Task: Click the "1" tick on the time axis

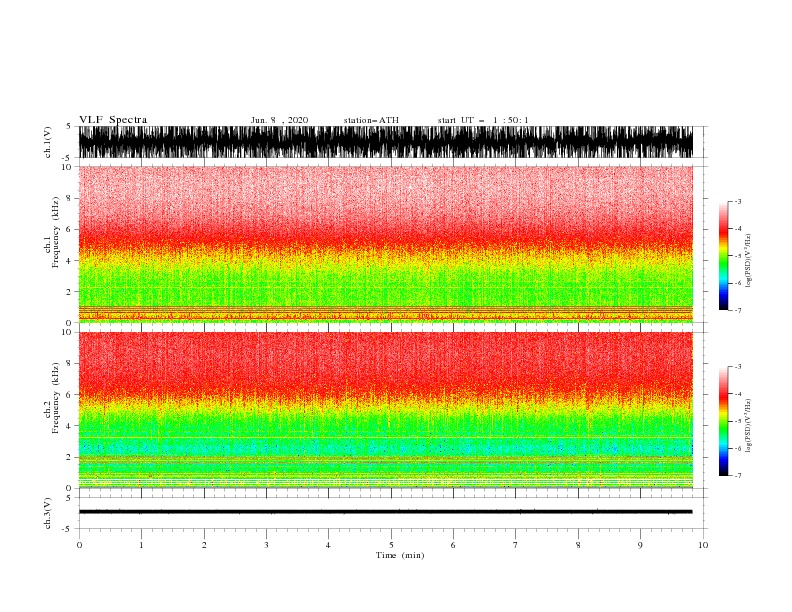Action: 141,545
